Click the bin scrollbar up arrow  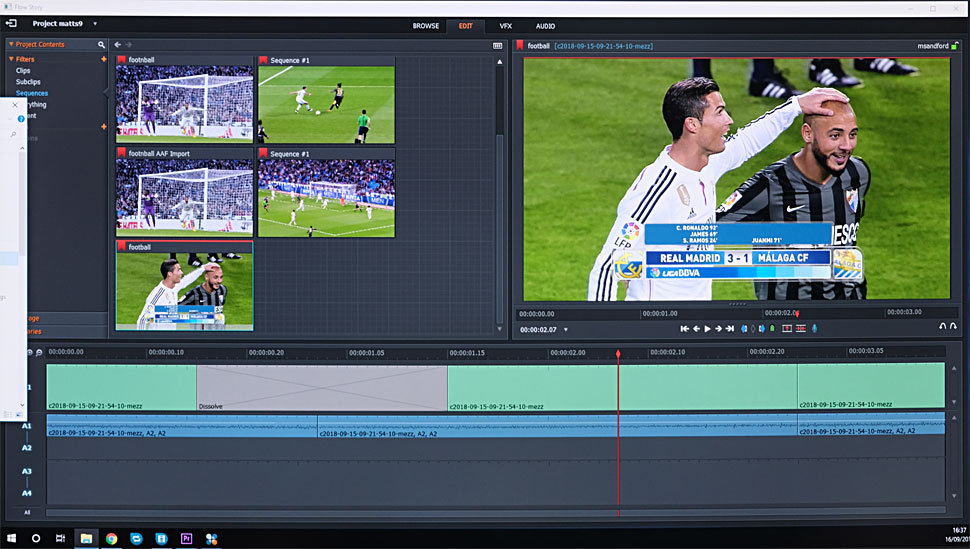(x=500, y=62)
